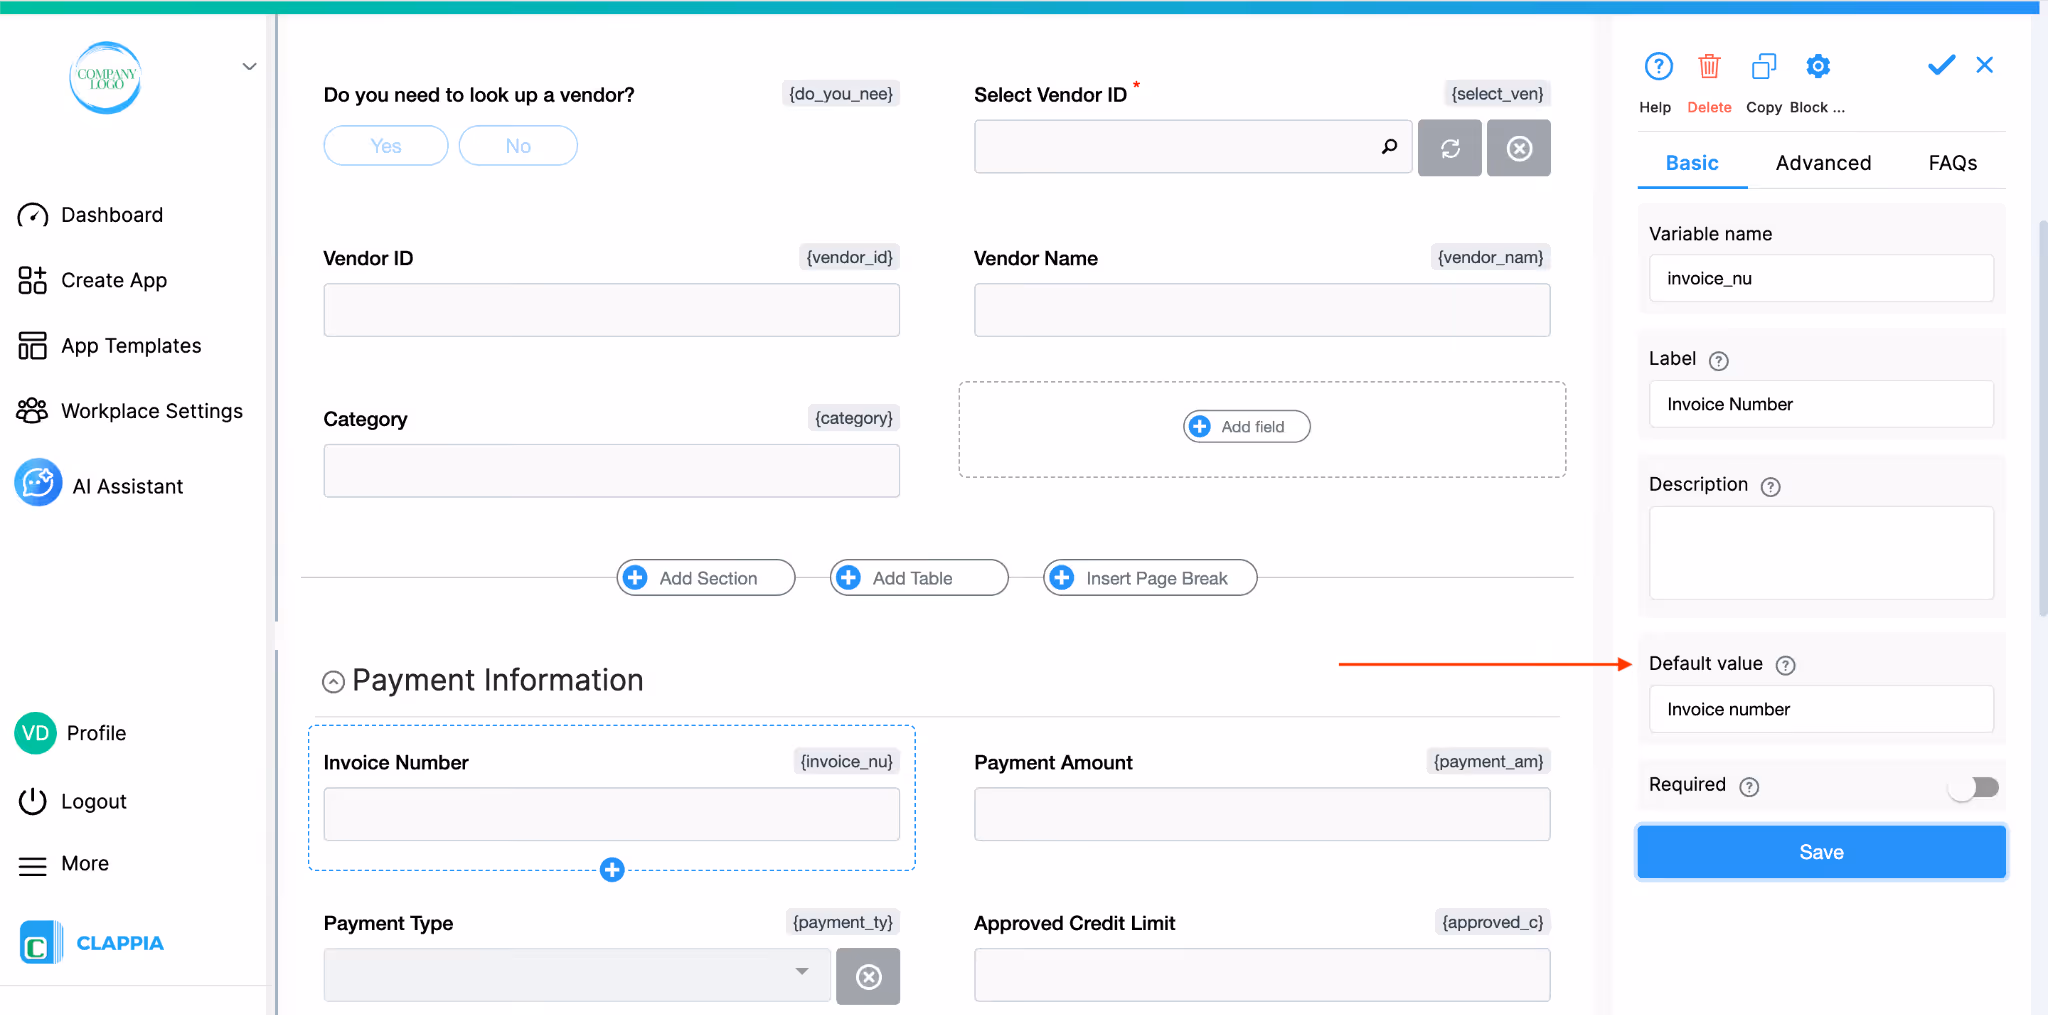Click the App Templates icon

[x=33, y=346]
